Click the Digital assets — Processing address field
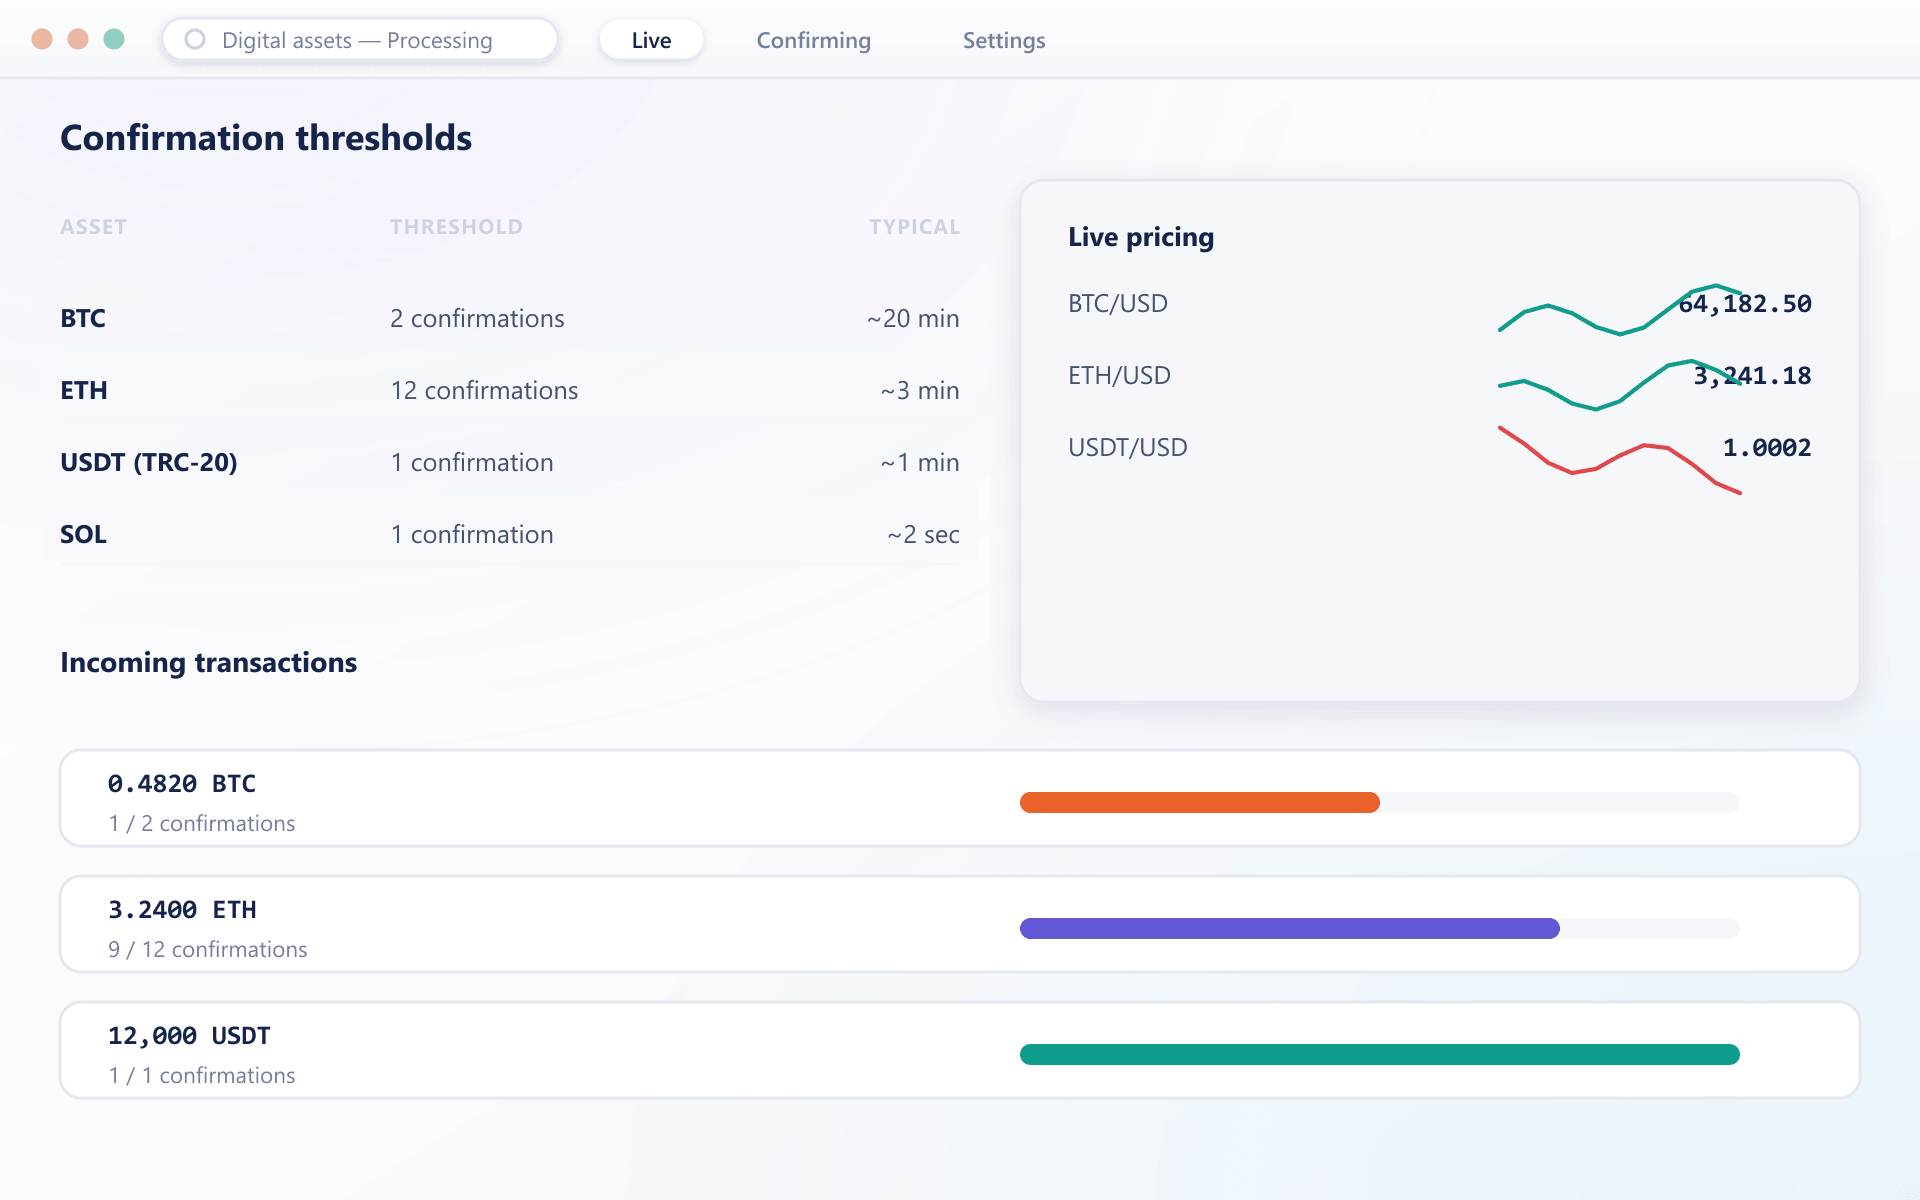The height and width of the screenshot is (1200, 1920). click(x=360, y=40)
